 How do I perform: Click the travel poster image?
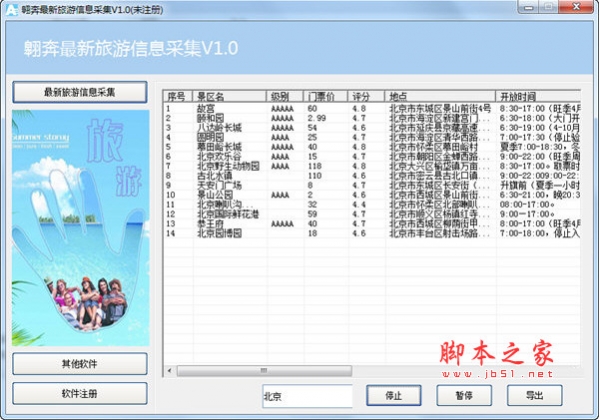pos(80,228)
